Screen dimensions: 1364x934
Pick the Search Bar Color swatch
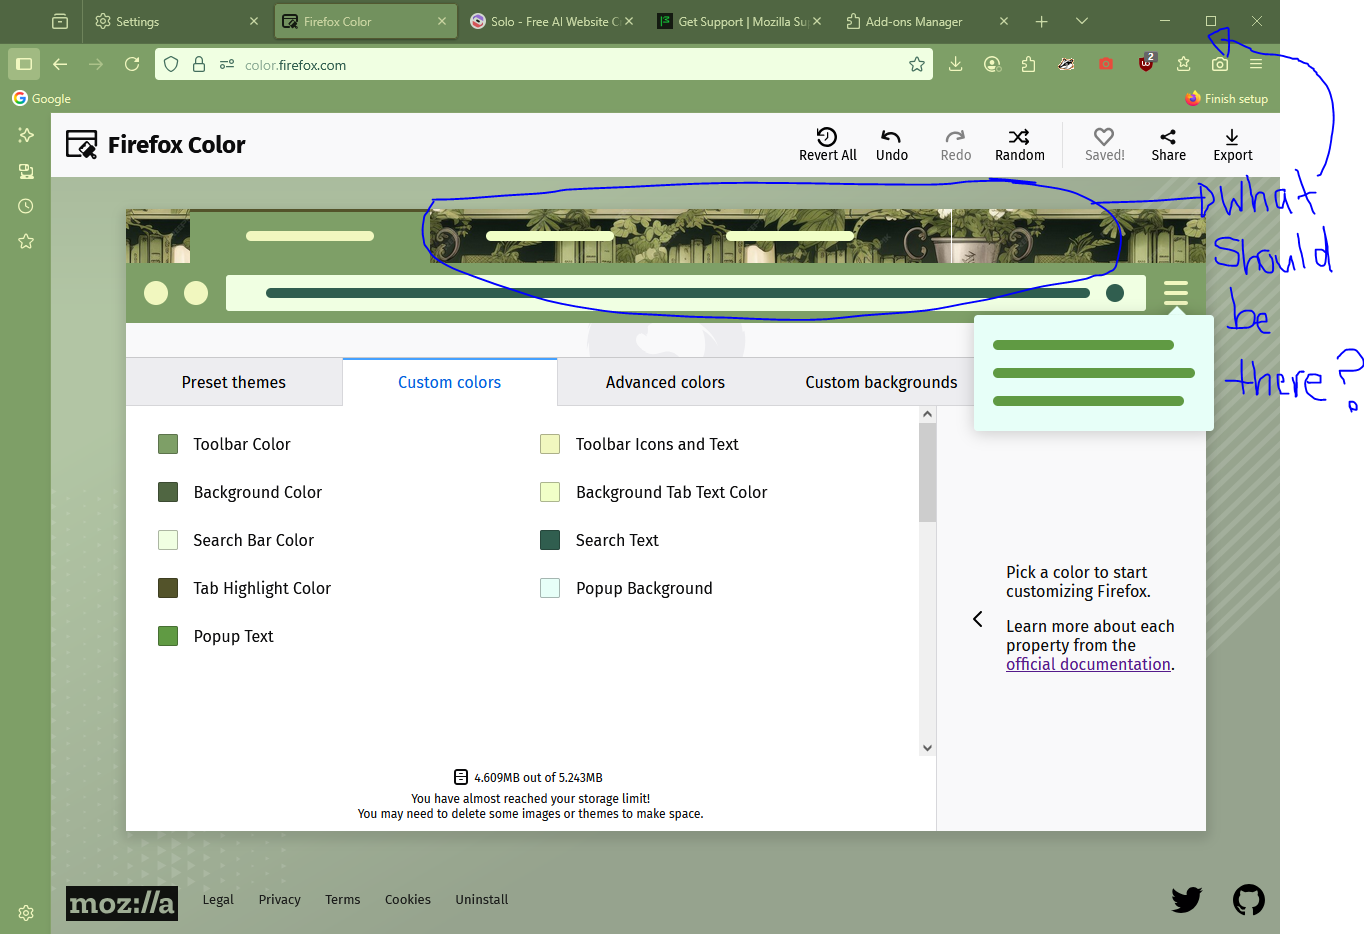[x=168, y=540]
